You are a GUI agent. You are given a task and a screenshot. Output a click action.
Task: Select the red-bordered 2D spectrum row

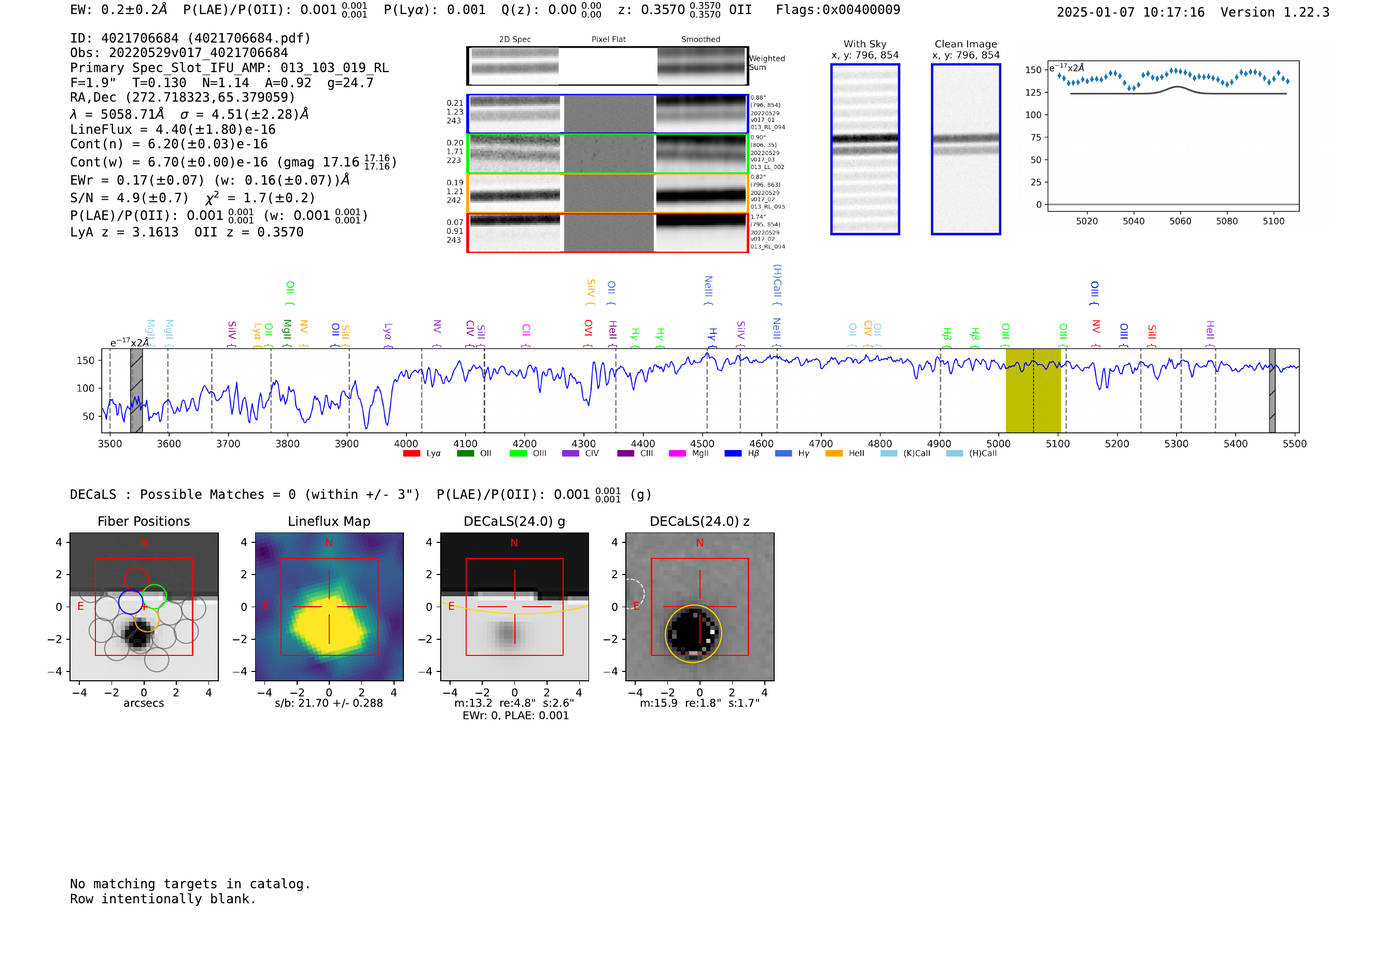click(x=608, y=233)
